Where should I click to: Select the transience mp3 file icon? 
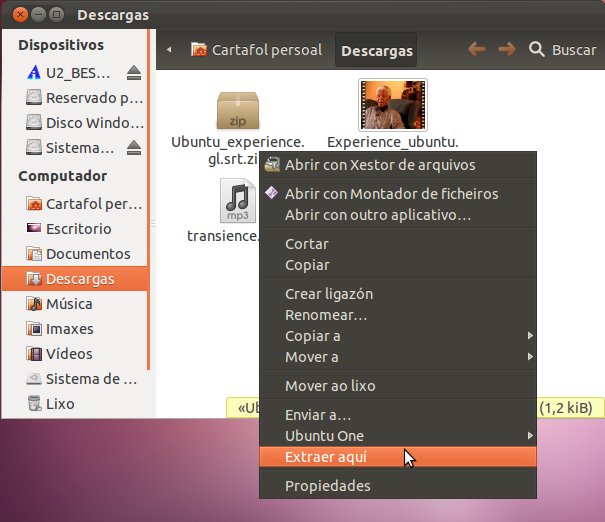[238, 201]
